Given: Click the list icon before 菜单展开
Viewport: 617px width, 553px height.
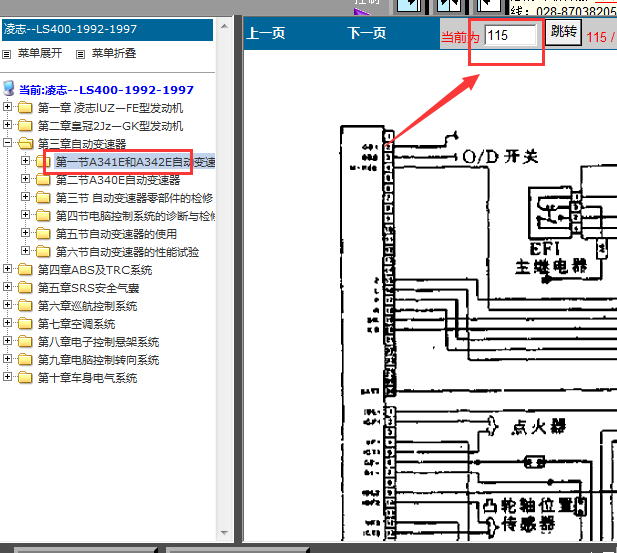Looking at the screenshot, I should [x=7, y=54].
